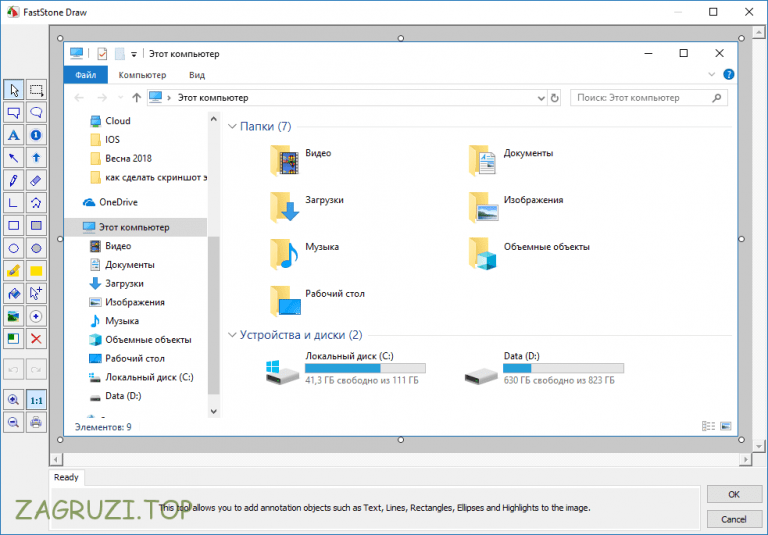This screenshot has width=768, height=535.
Task: Click the Zoom In magnifier
Action: (14, 400)
